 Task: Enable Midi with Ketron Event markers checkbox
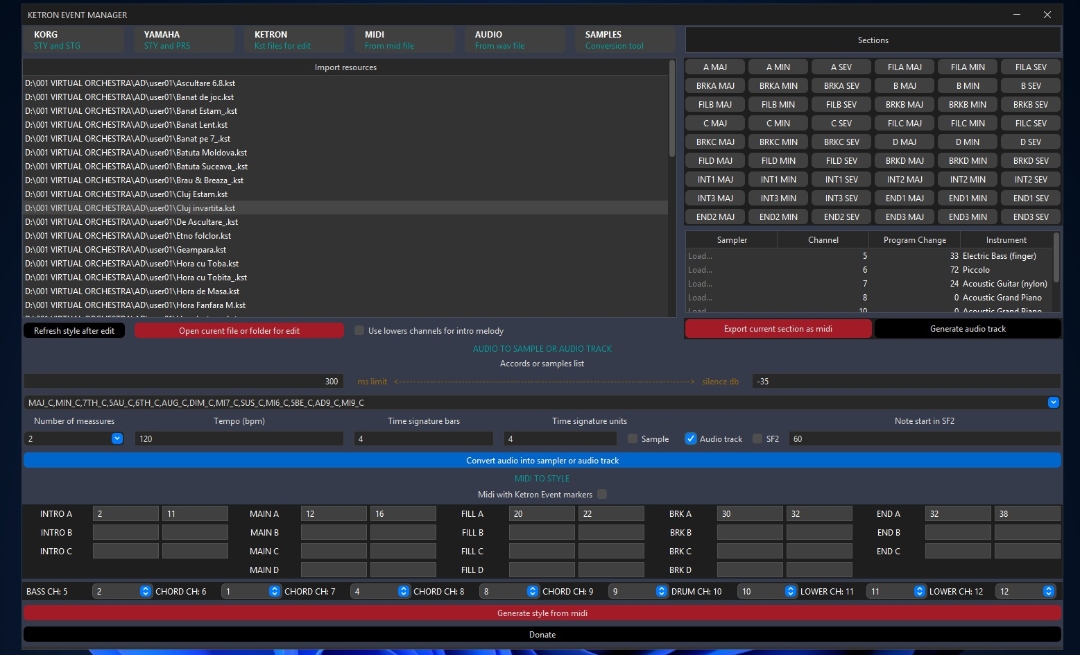point(602,494)
